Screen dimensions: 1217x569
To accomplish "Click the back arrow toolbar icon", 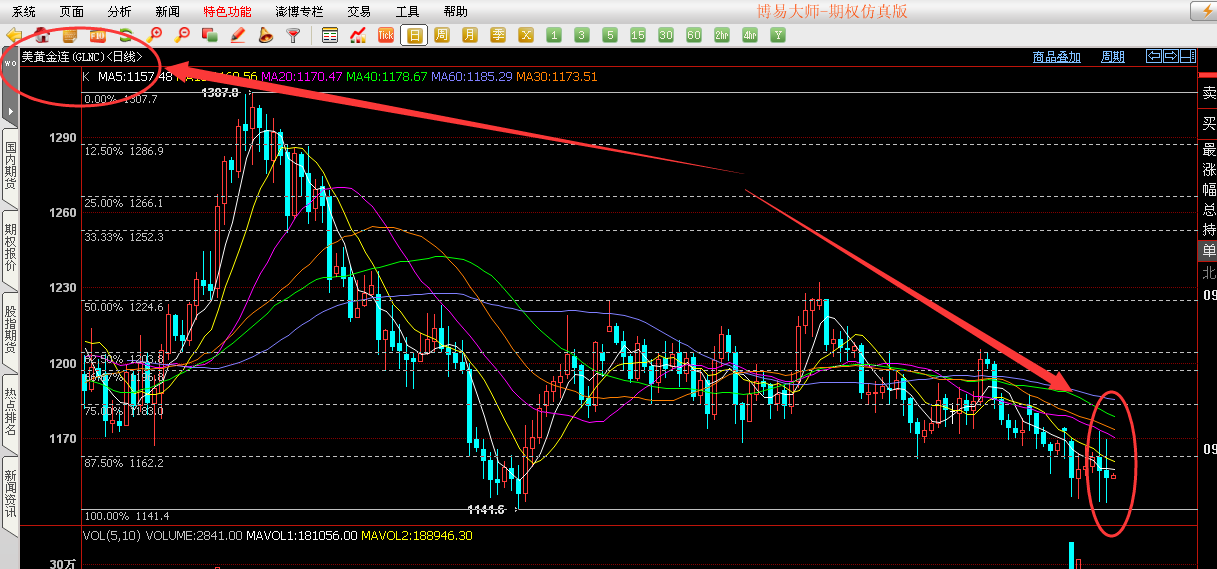I will pyautogui.click(x=14, y=36).
